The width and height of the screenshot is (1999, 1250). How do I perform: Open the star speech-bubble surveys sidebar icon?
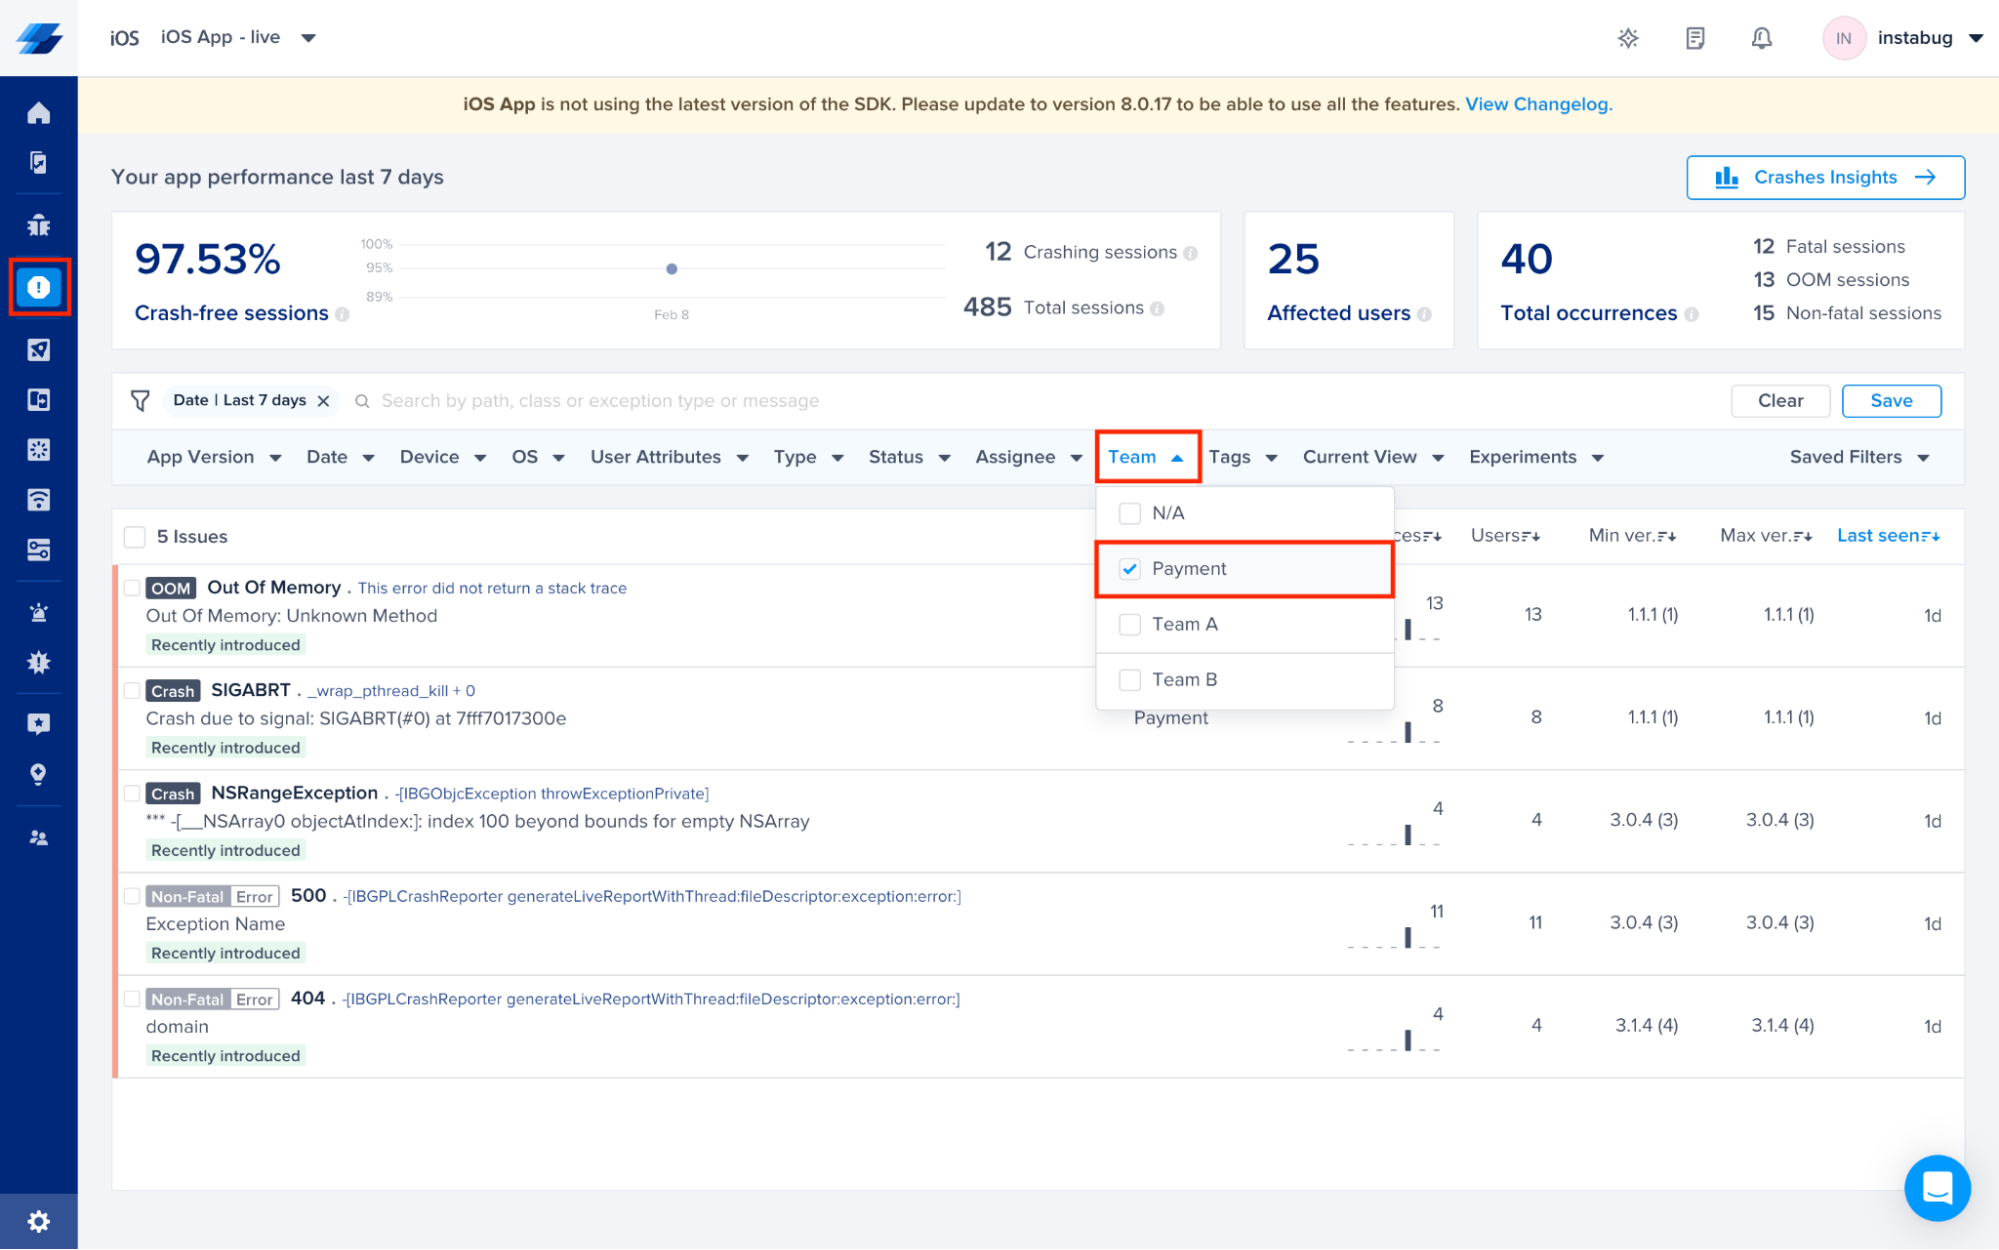[38, 724]
